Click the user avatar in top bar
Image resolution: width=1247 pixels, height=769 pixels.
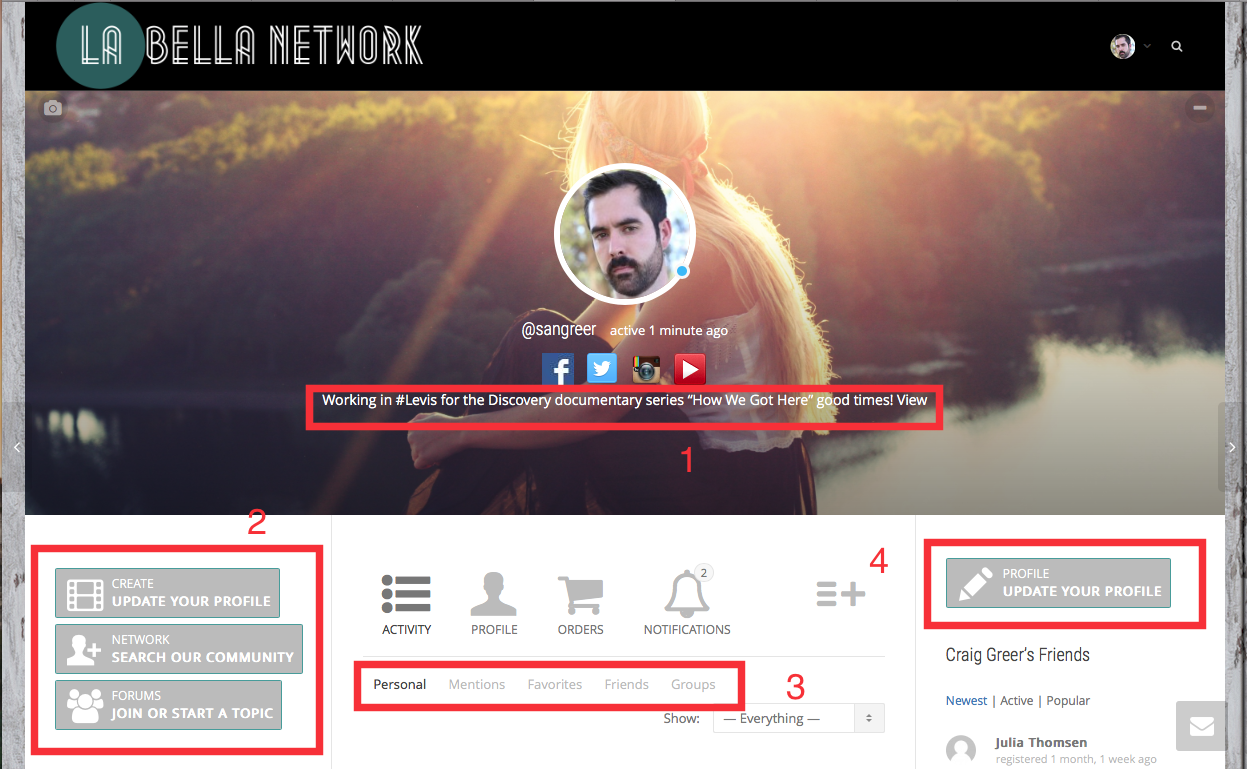pyautogui.click(x=1123, y=46)
